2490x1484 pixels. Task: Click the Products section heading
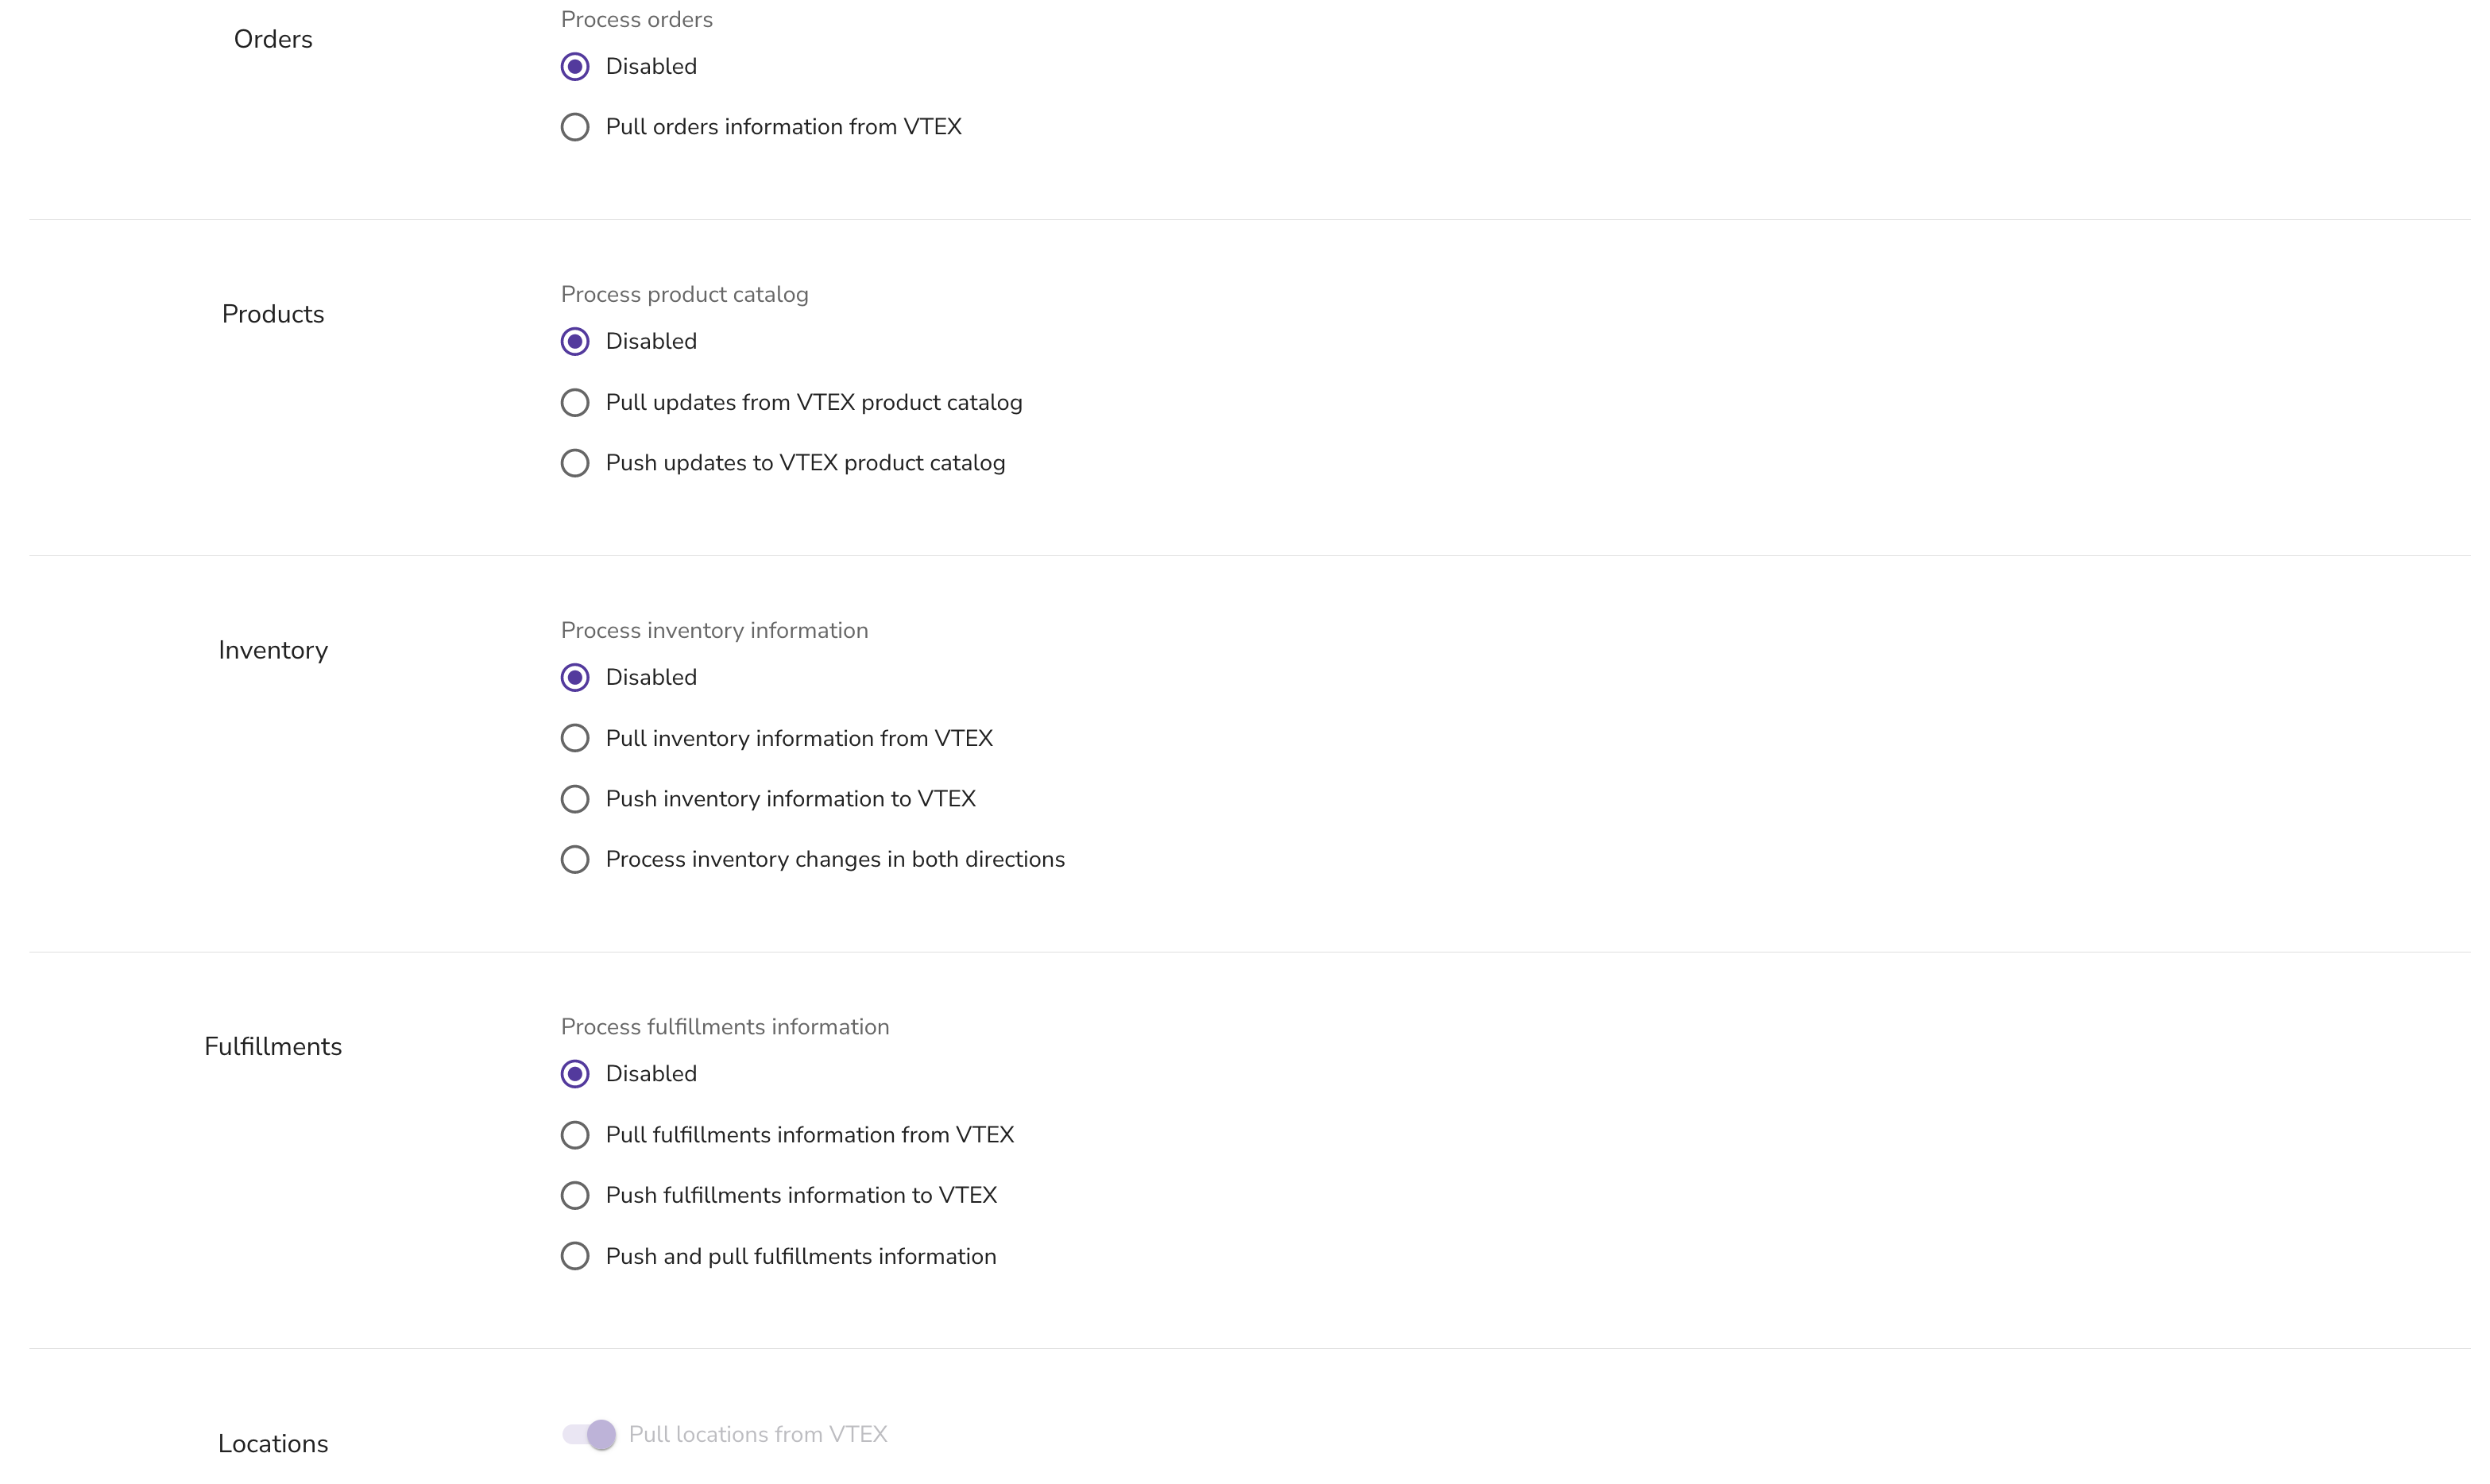click(273, 314)
